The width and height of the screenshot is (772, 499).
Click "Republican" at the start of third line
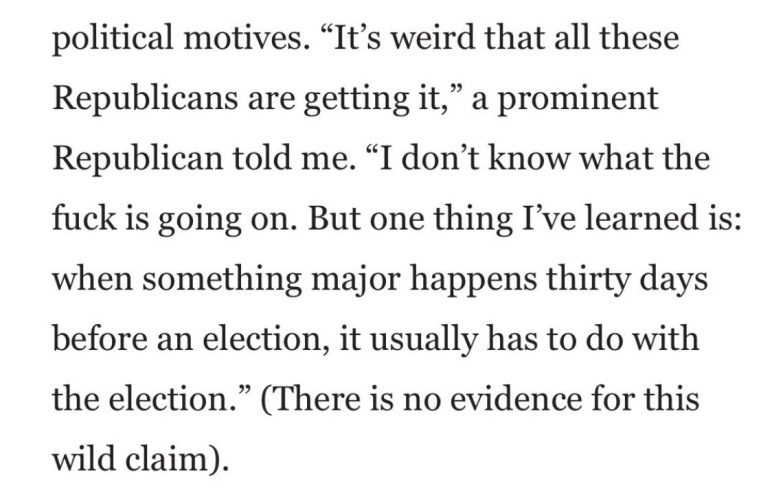[x=137, y=159]
